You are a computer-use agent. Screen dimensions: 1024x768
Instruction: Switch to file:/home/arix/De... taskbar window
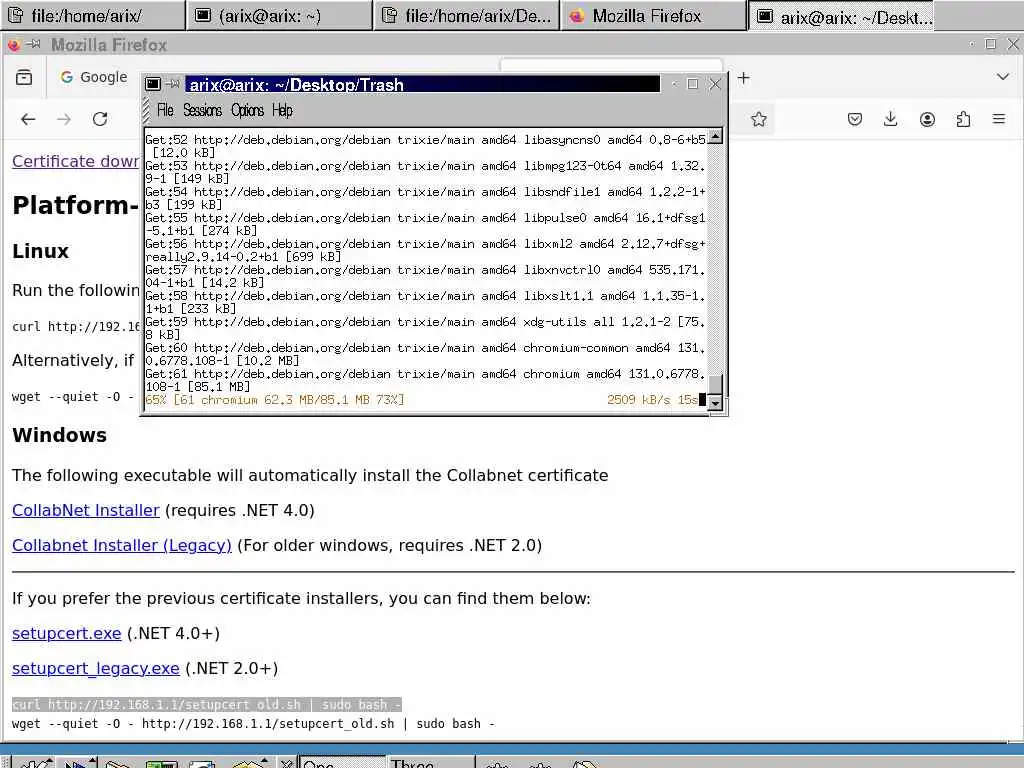(466, 16)
